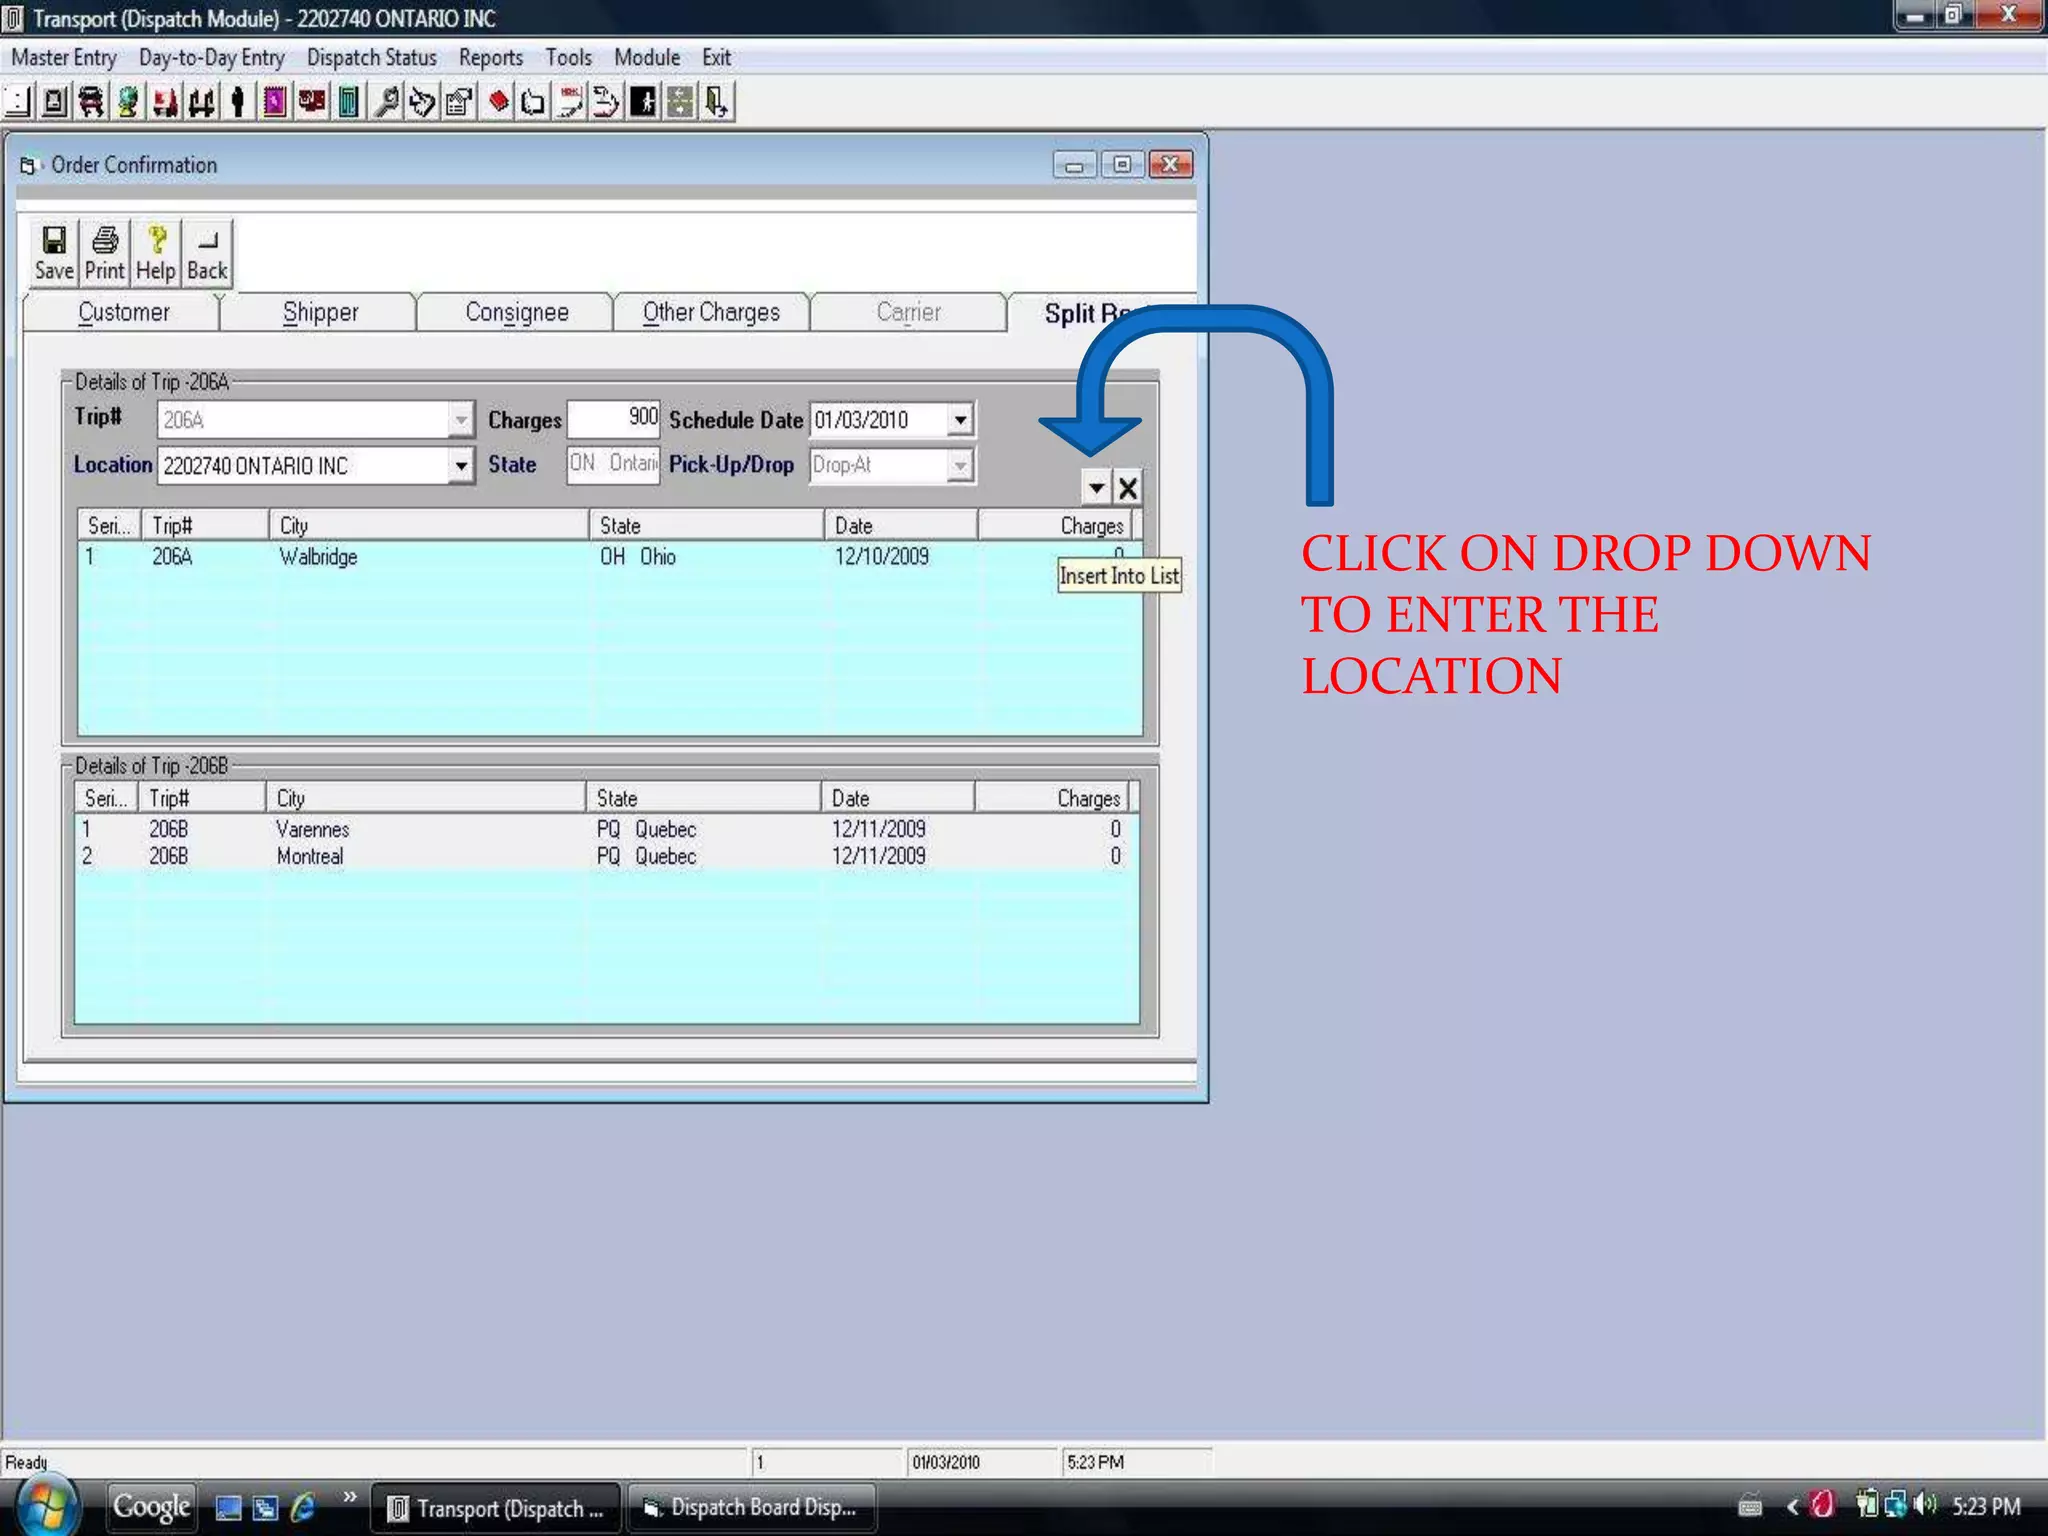Open the Reports menu
This screenshot has height=1536, width=2048.
tap(490, 58)
